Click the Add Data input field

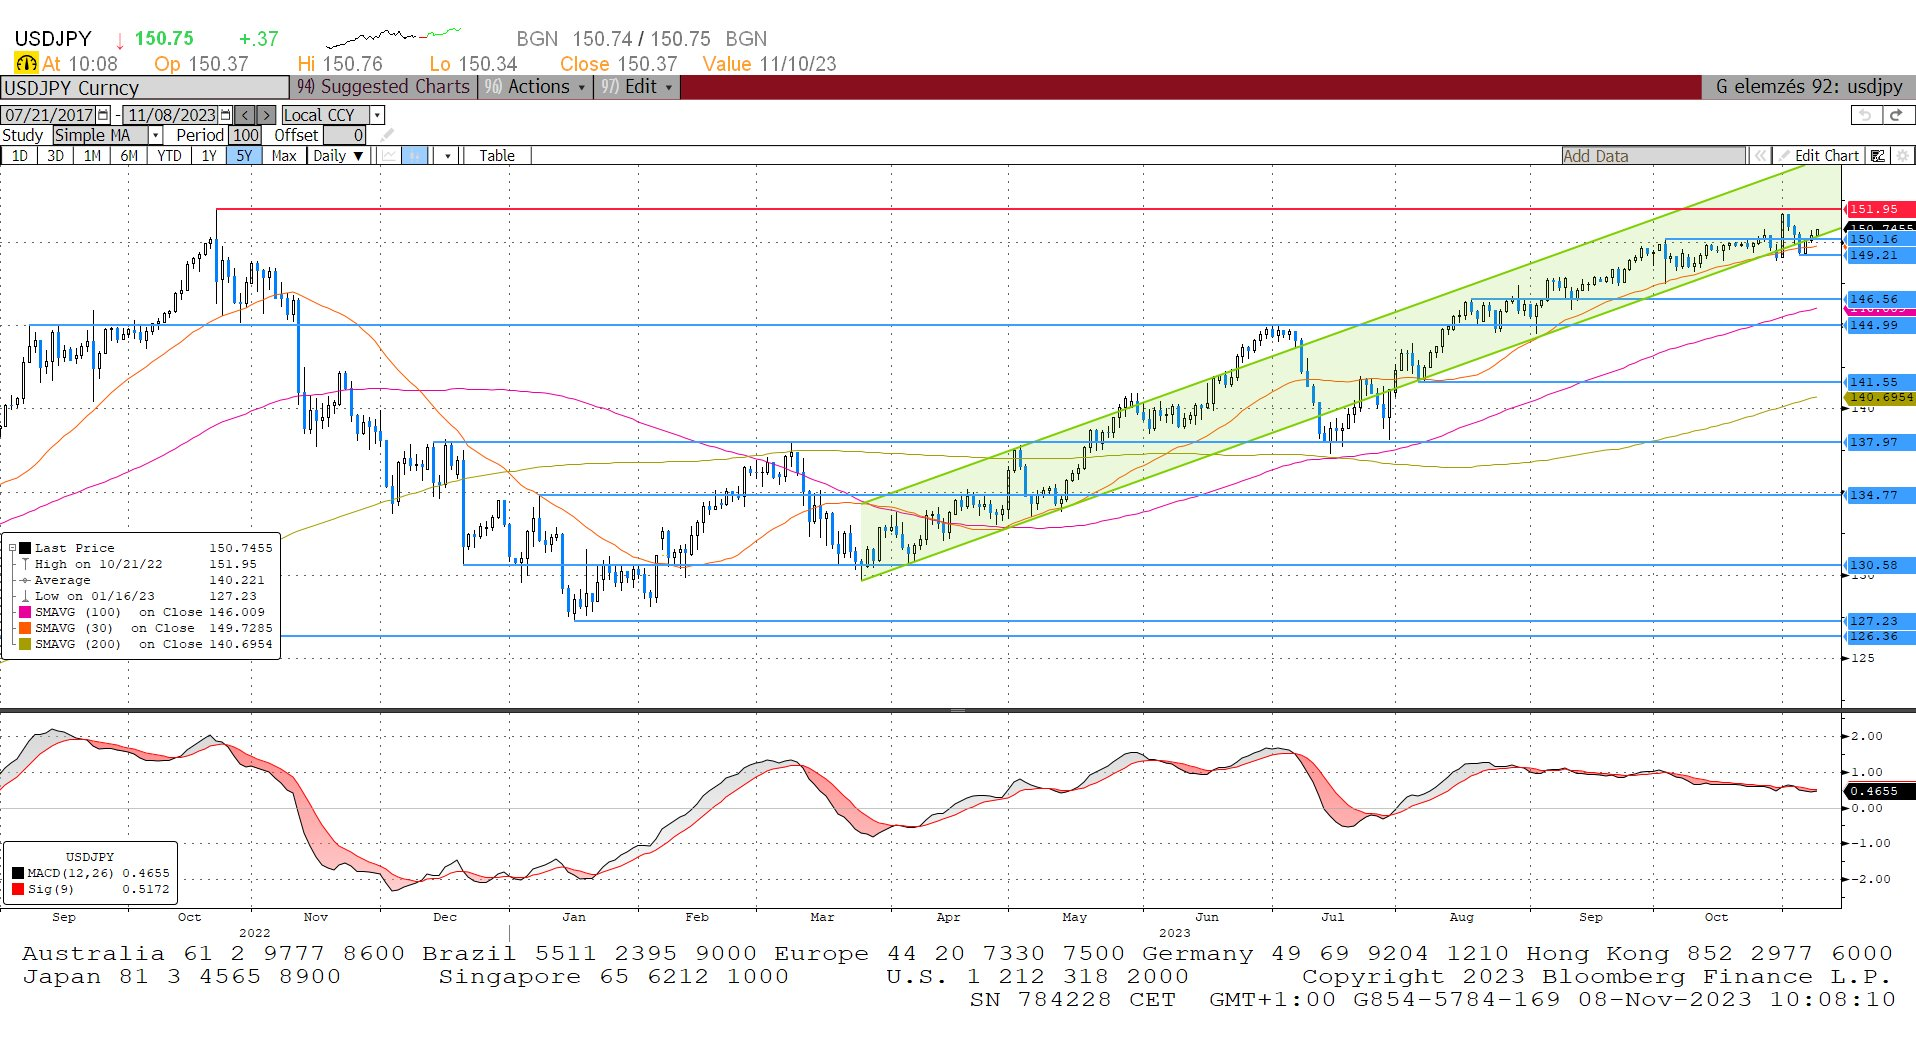click(1653, 156)
